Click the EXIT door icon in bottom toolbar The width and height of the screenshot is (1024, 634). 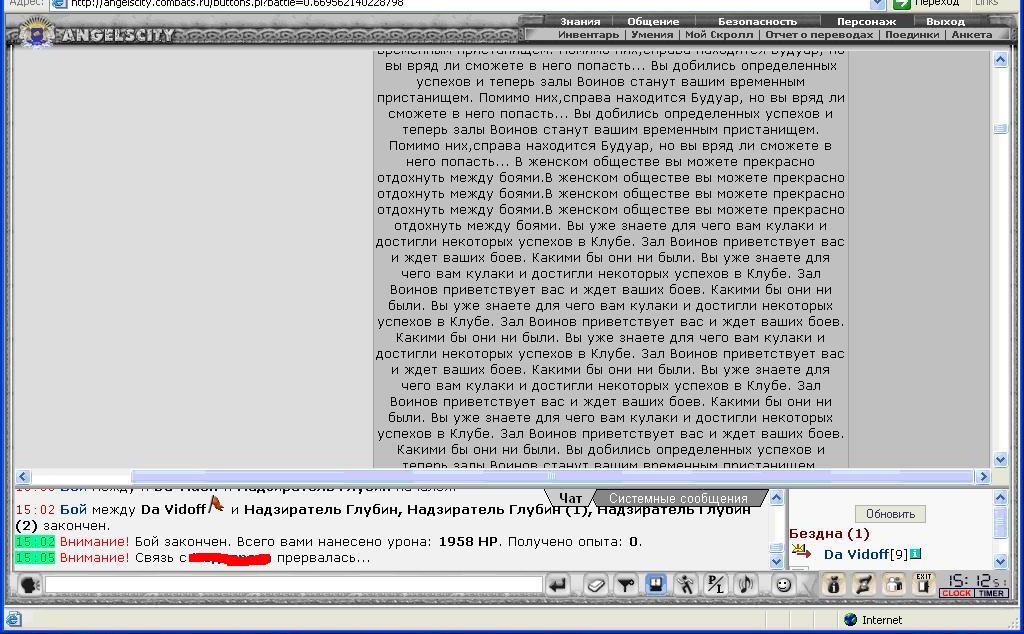(x=923, y=584)
